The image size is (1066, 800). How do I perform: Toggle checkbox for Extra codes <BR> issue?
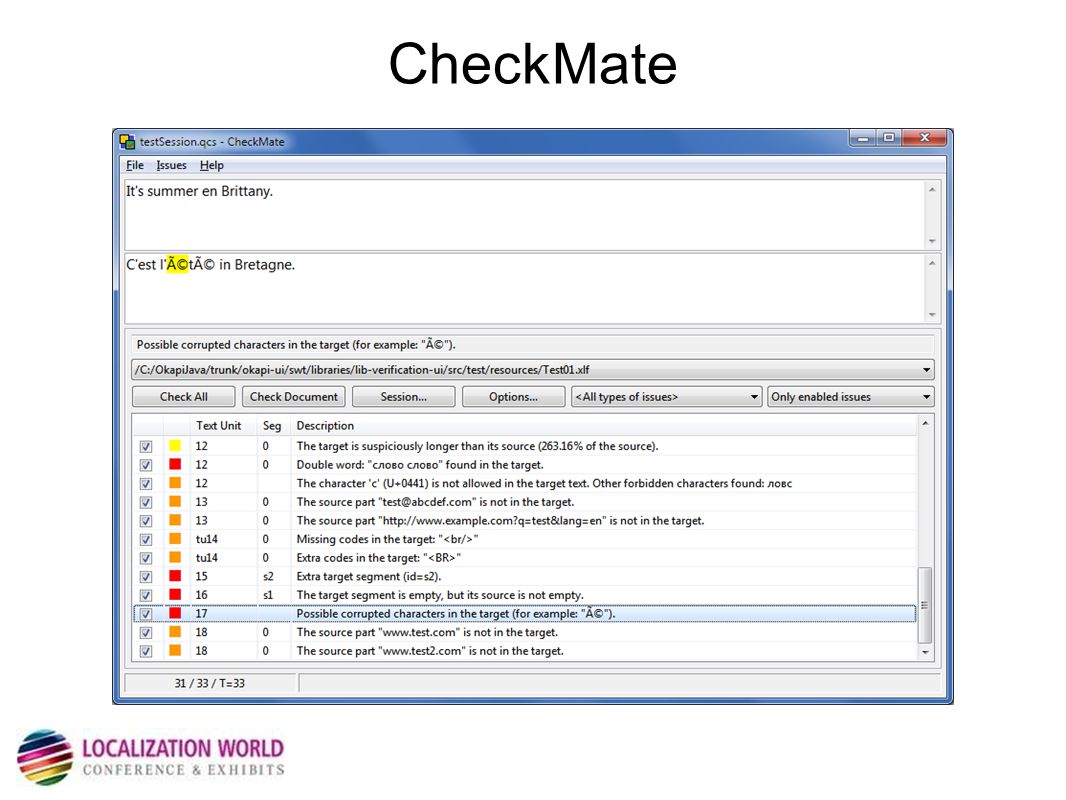[x=146, y=558]
